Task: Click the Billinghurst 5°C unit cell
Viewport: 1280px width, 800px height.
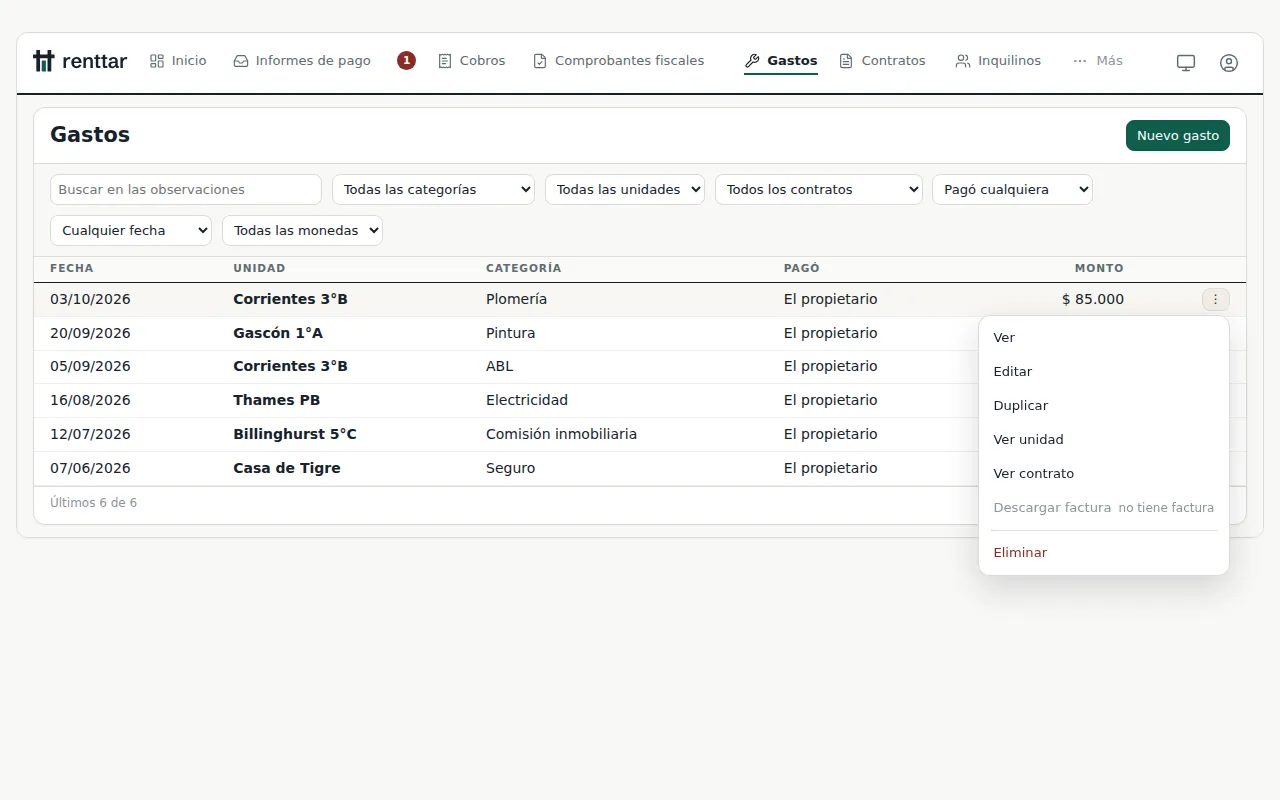Action: pos(295,434)
